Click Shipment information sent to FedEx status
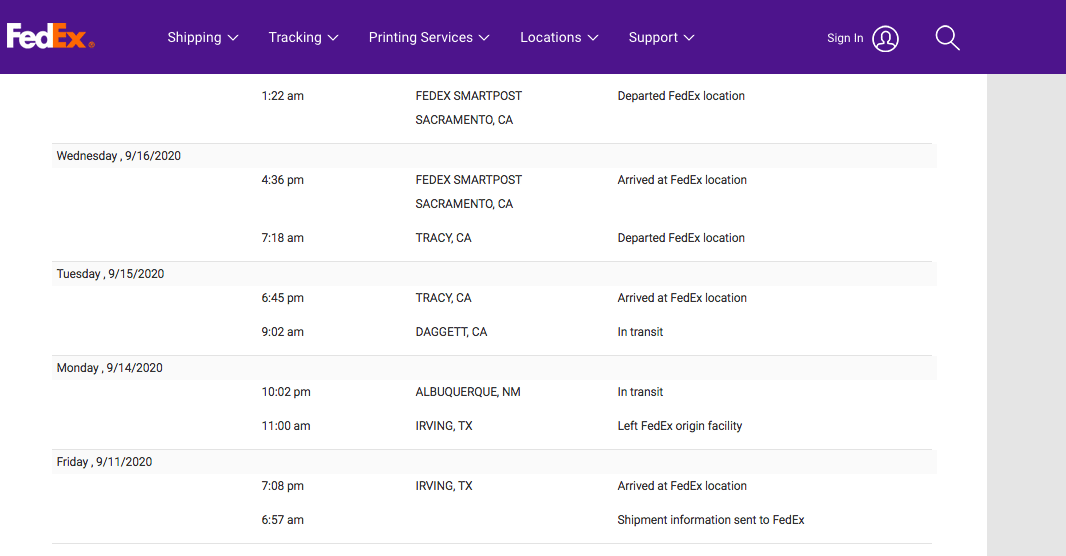Screen dimensions: 1066x556 (711, 519)
